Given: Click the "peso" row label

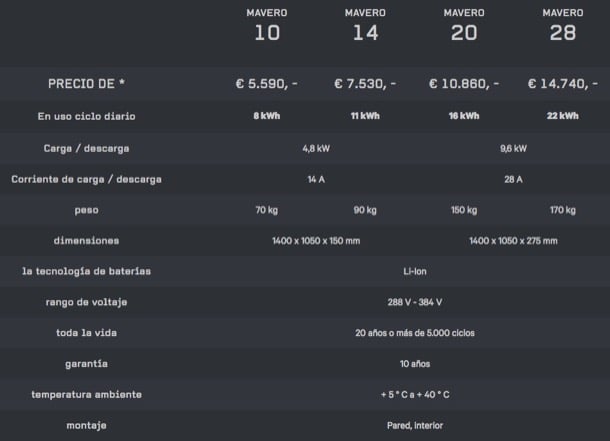Looking at the screenshot, I should click(86, 210).
